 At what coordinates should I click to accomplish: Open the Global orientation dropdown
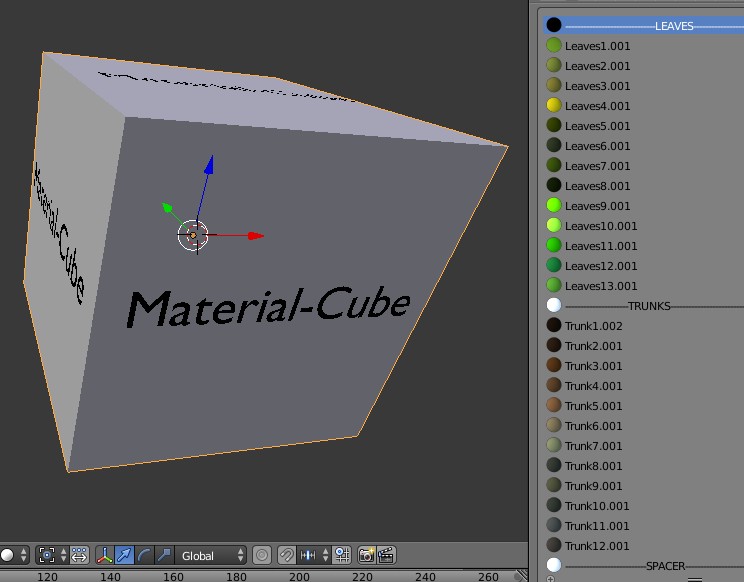pos(211,555)
